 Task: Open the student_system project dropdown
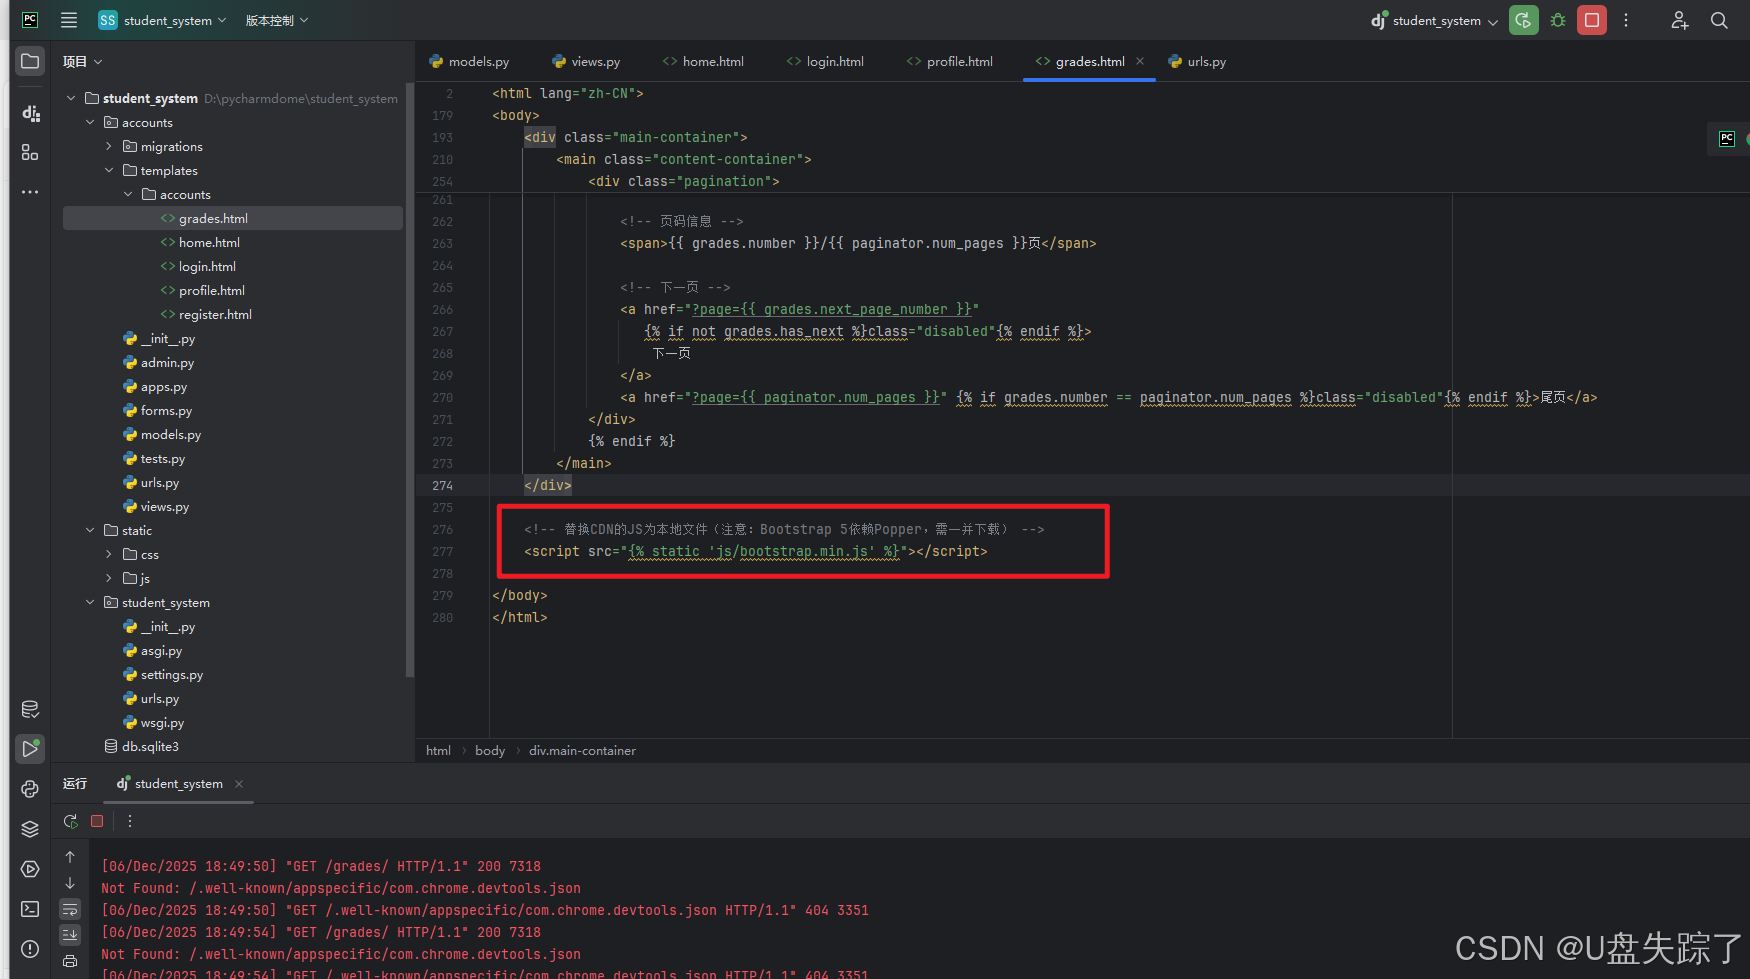[162, 20]
